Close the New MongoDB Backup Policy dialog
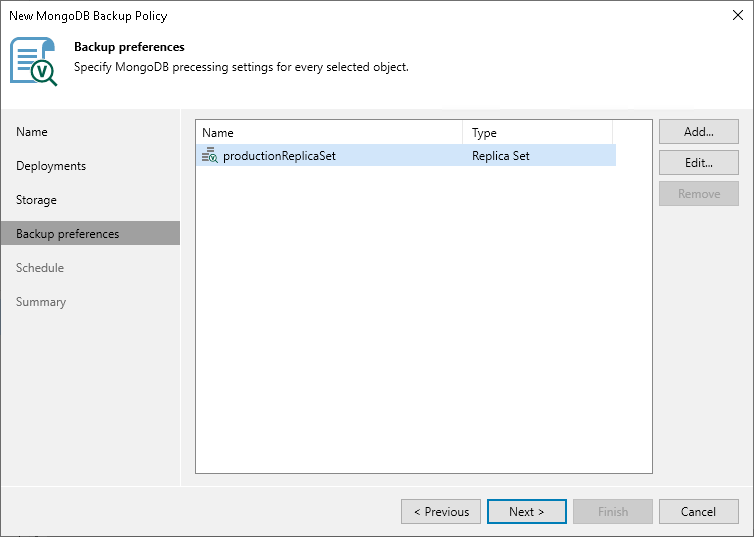 [738, 15]
